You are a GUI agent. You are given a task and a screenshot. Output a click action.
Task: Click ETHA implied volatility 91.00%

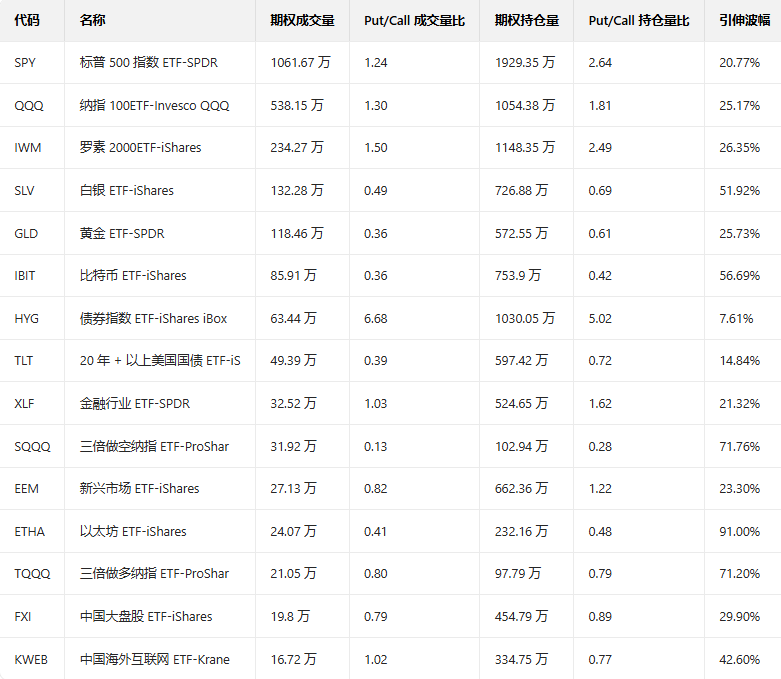coord(739,532)
